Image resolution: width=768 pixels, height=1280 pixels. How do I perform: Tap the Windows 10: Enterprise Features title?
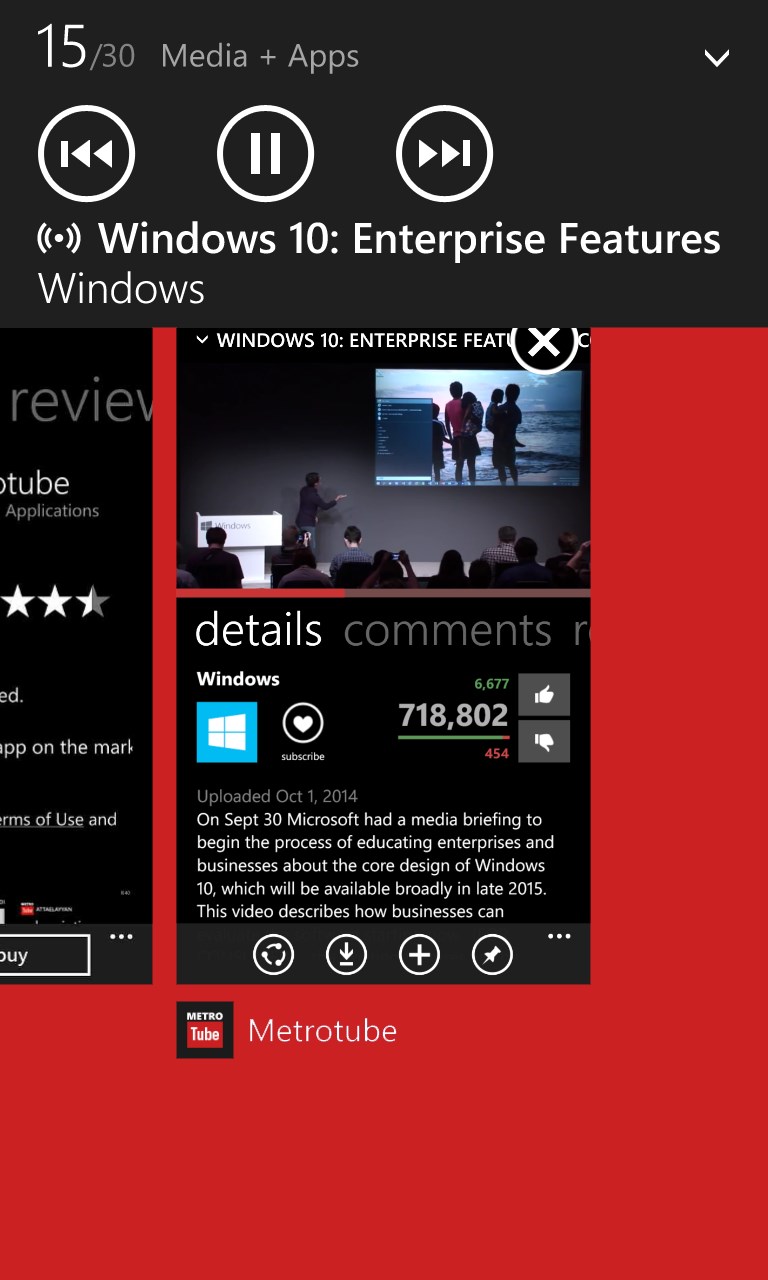[x=410, y=240]
